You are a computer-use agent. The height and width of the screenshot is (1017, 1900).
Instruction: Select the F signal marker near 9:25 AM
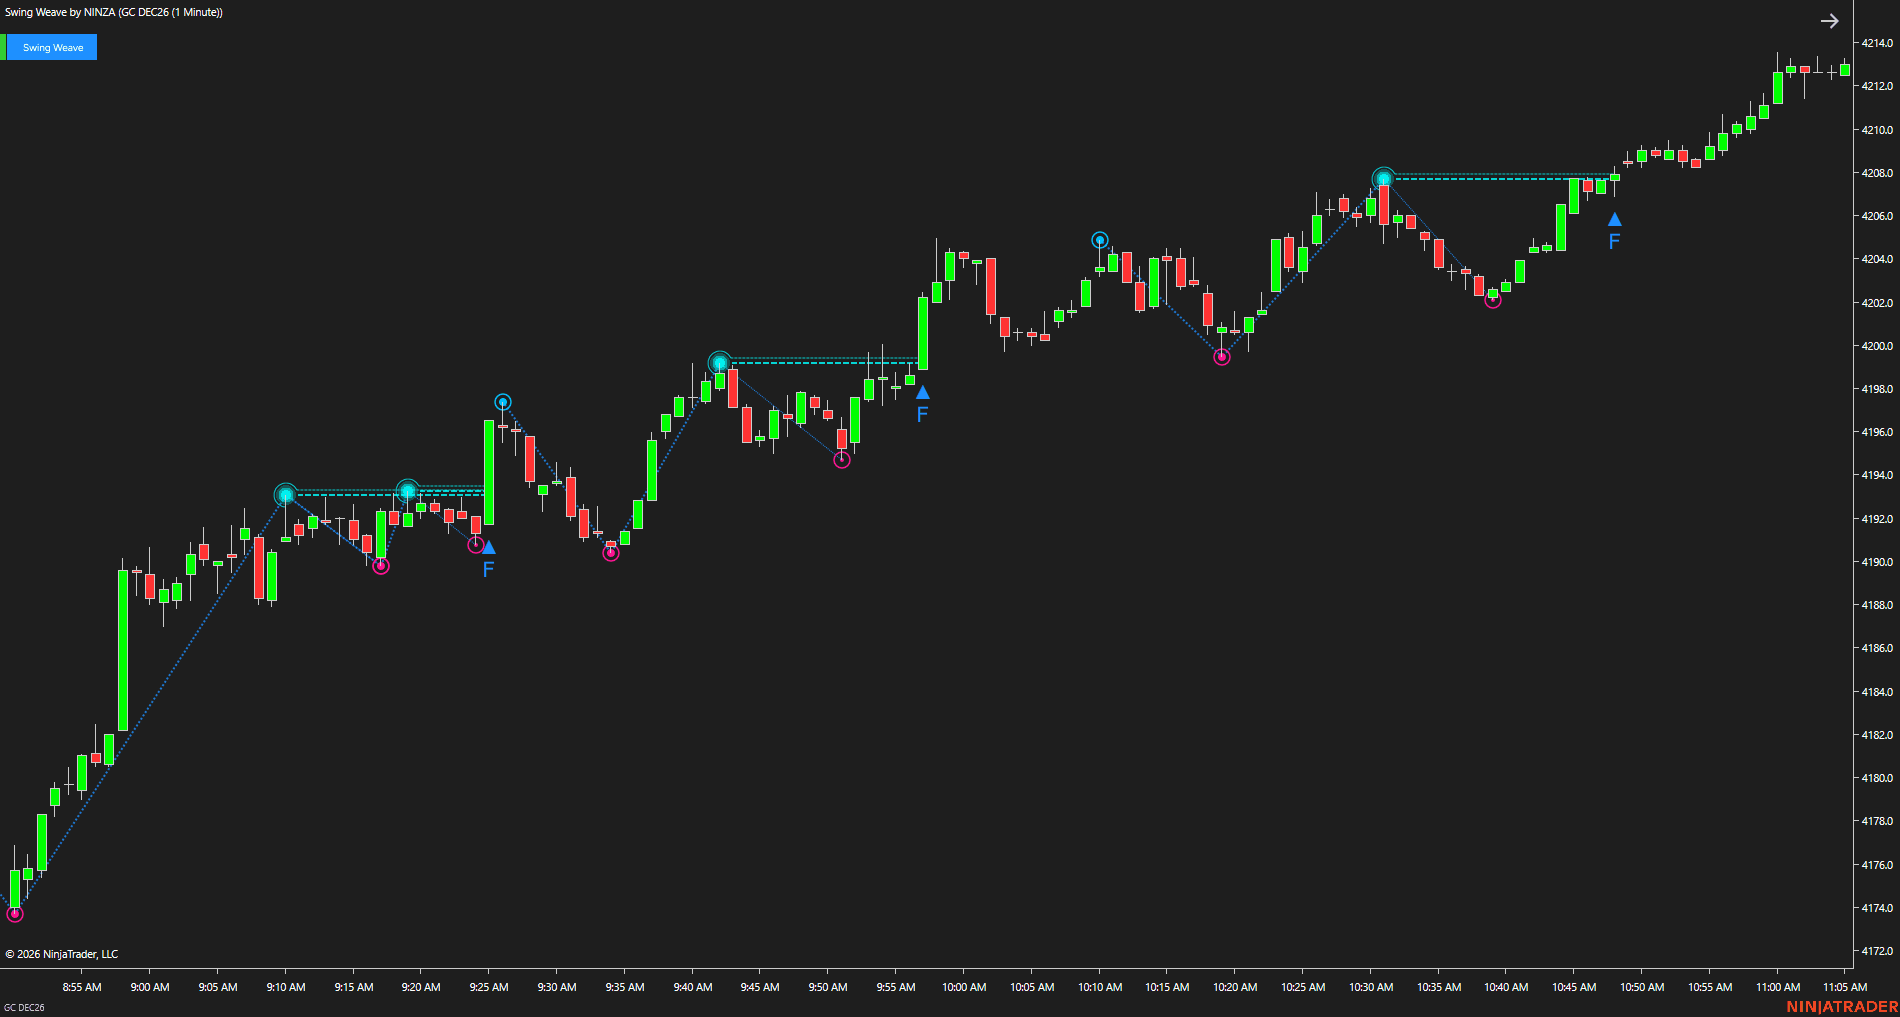click(488, 569)
